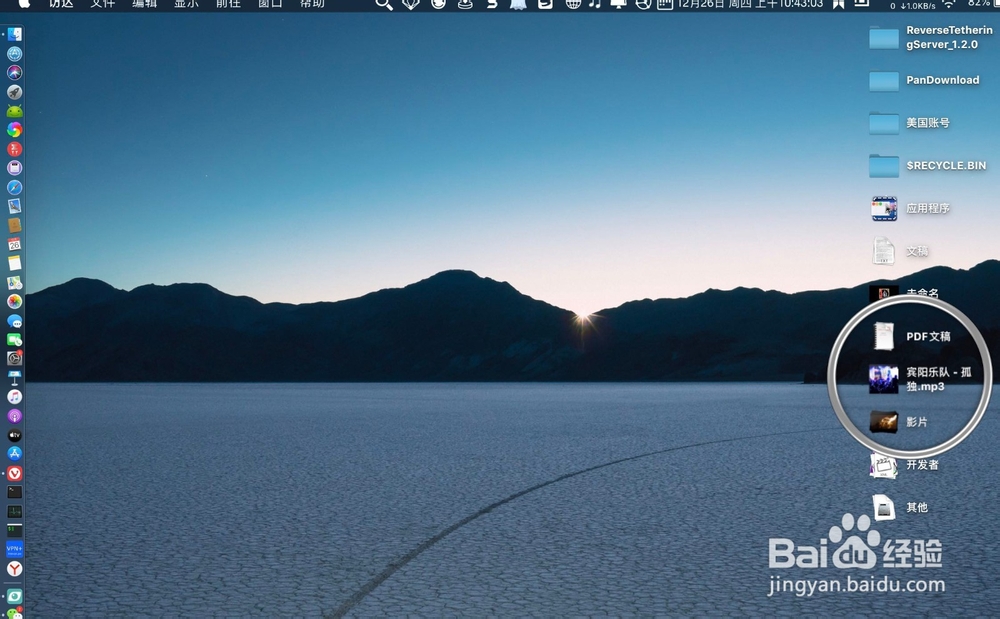Open Wi-Fi status in menu bar
Screen dimensions: 1000x619
tap(949, 4)
